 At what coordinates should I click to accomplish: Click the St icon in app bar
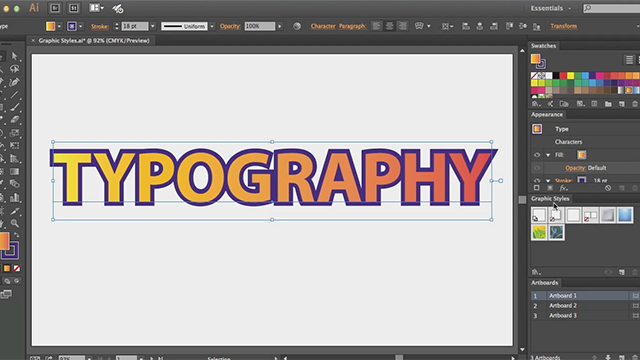pyautogui.click(x=73, y=8)
